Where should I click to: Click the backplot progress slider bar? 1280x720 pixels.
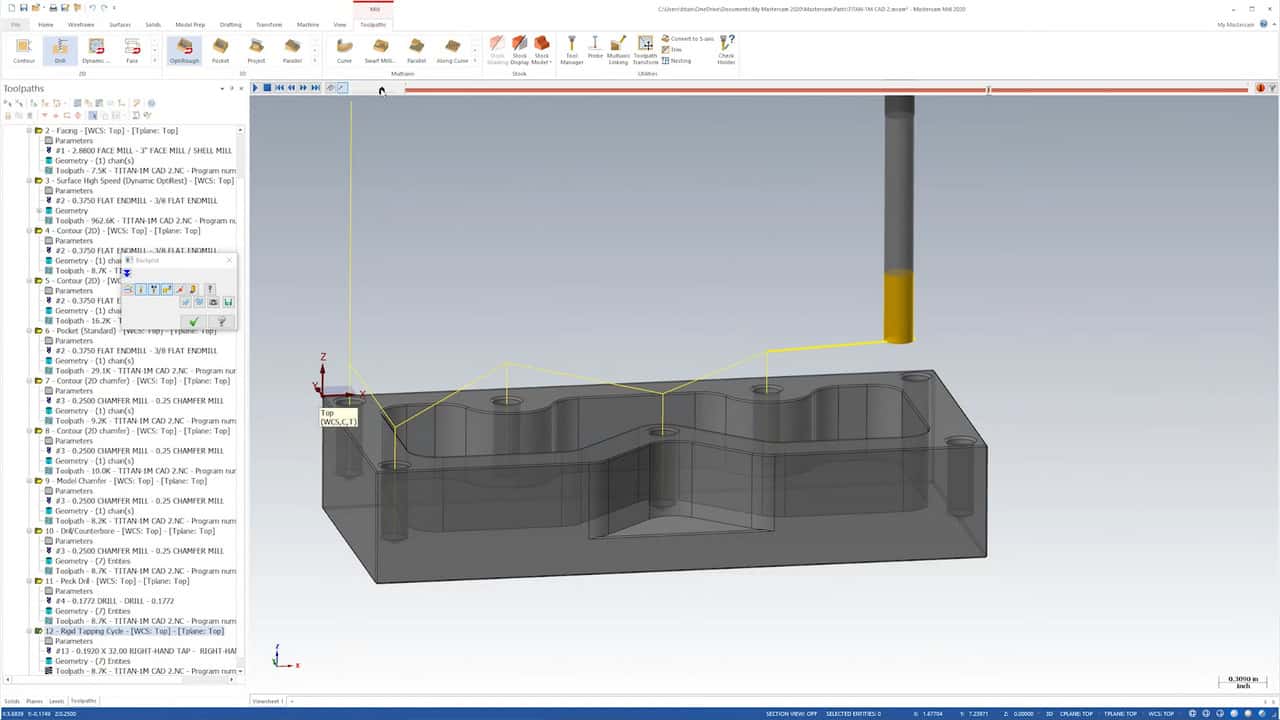coord(825,90)
